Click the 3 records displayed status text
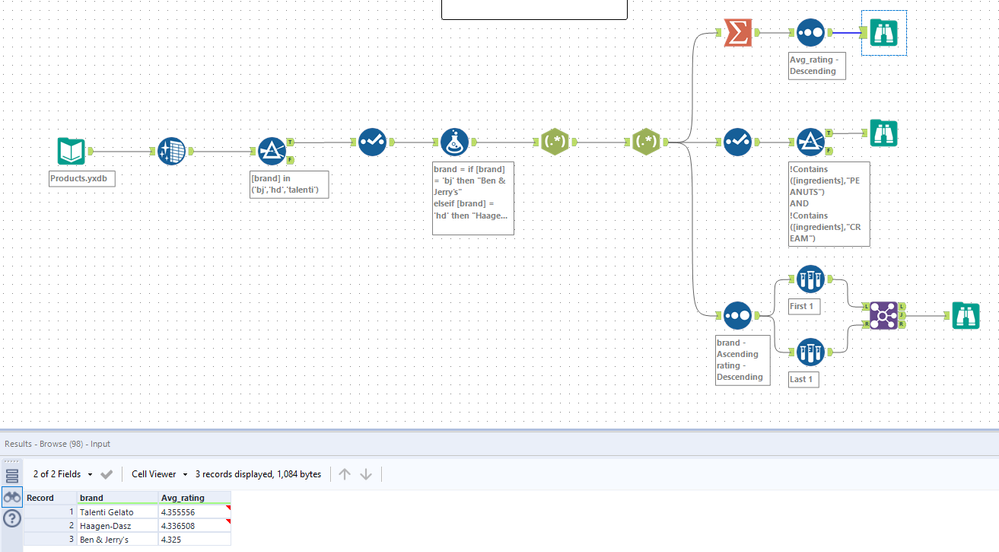The height and width of the screenshot is (552, 999). pyautogui.click(x=258, y=474)
